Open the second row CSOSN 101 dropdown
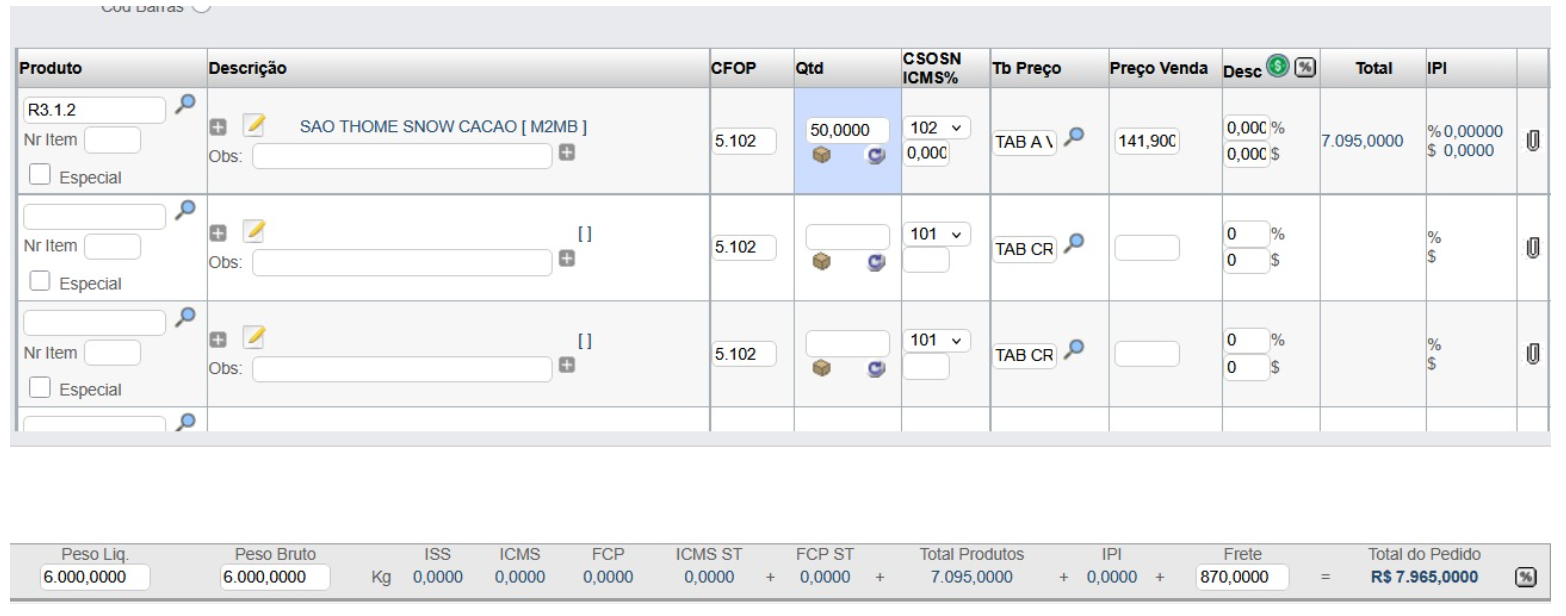The width and height of the screenshot is (1566, 616). point(936,234)
